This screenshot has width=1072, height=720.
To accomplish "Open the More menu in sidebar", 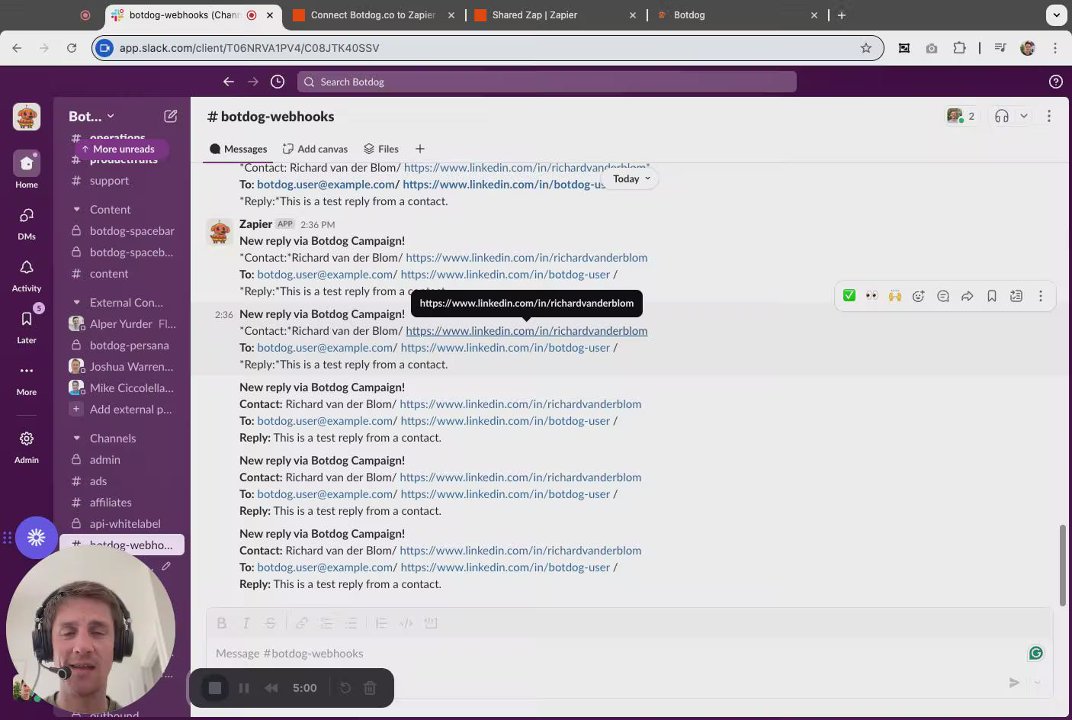I will pyautogui.click(x=26, y=379).
